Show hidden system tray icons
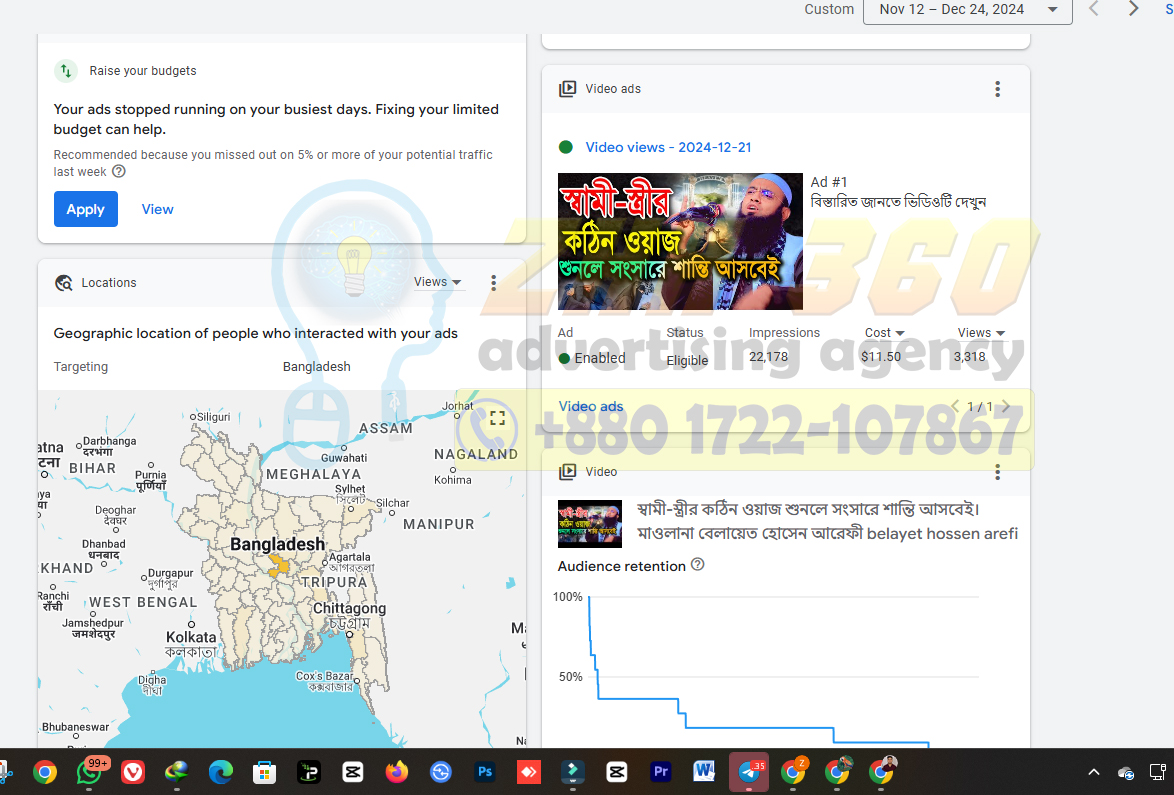 point(1094,772)
